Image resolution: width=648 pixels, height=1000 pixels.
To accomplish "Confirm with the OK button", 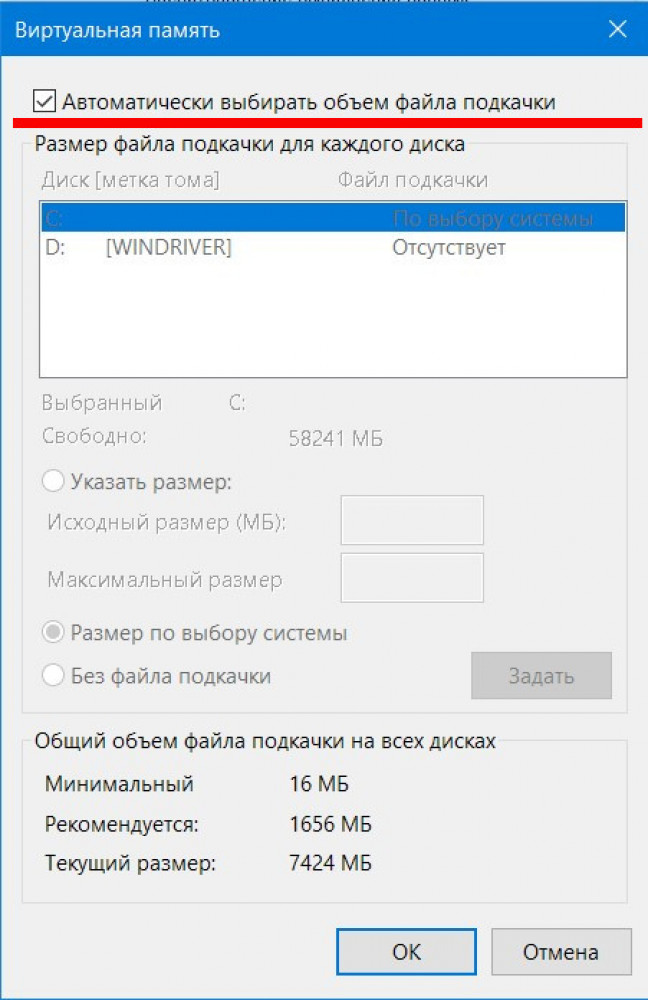I will (406, 951).
